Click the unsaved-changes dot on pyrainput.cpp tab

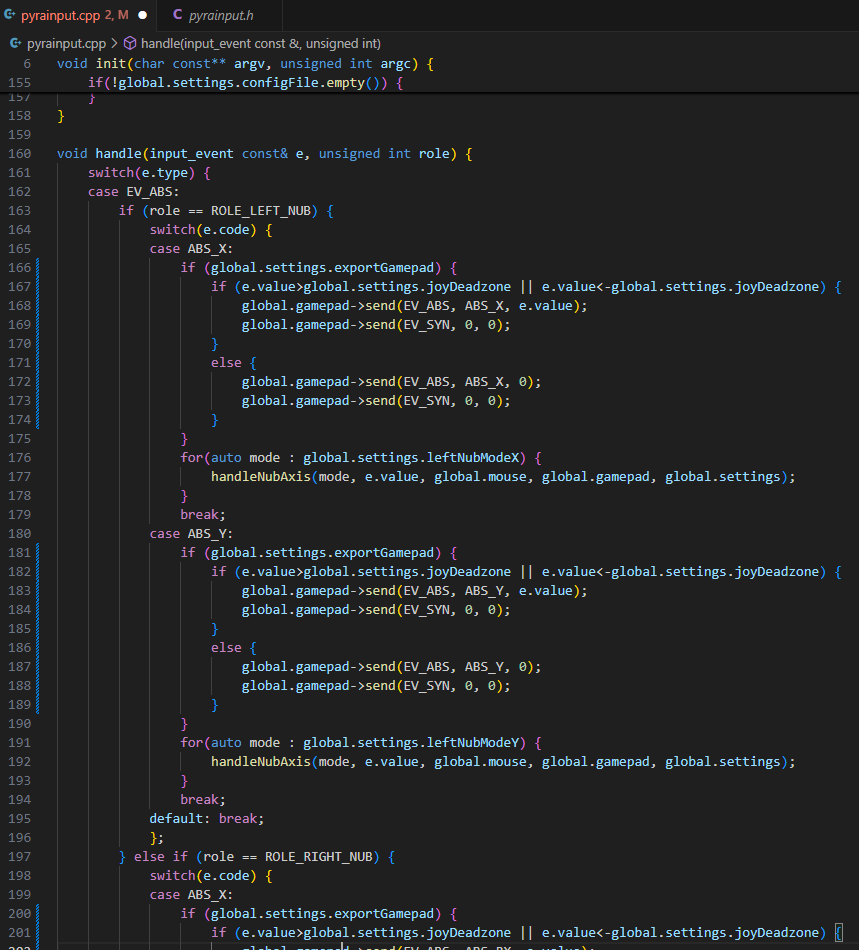[142, 15]
